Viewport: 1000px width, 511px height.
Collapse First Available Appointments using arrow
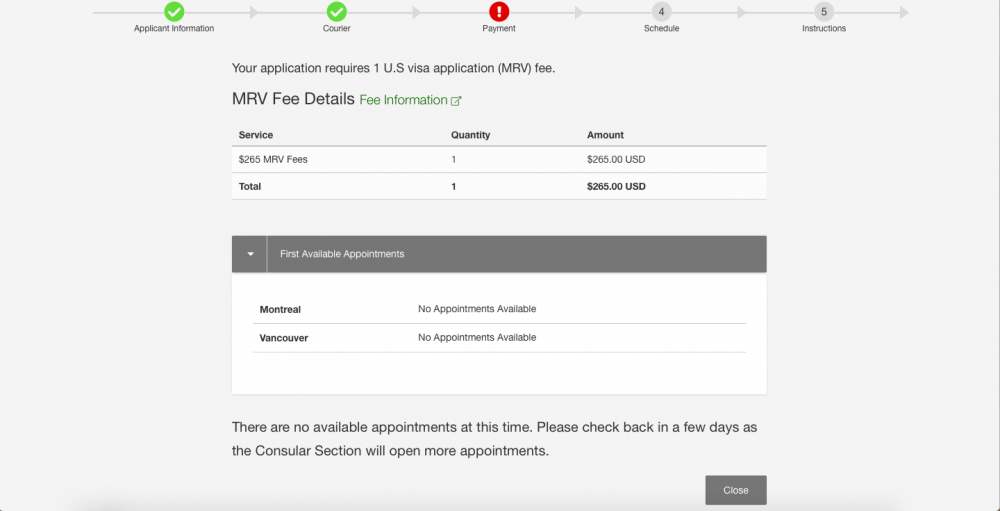pyautogui.click(x=250, y=254)
